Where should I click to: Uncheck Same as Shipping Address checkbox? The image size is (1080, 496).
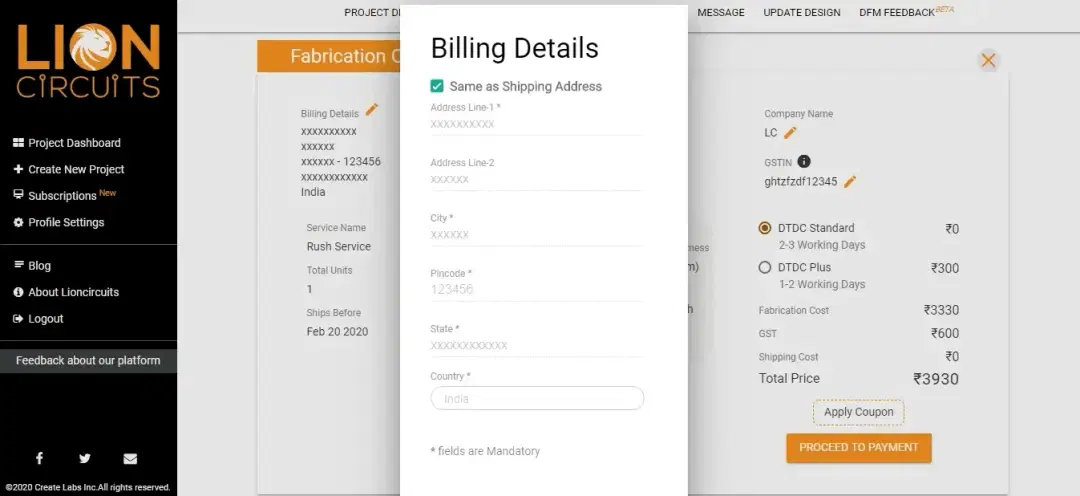(x=437, y=86)
